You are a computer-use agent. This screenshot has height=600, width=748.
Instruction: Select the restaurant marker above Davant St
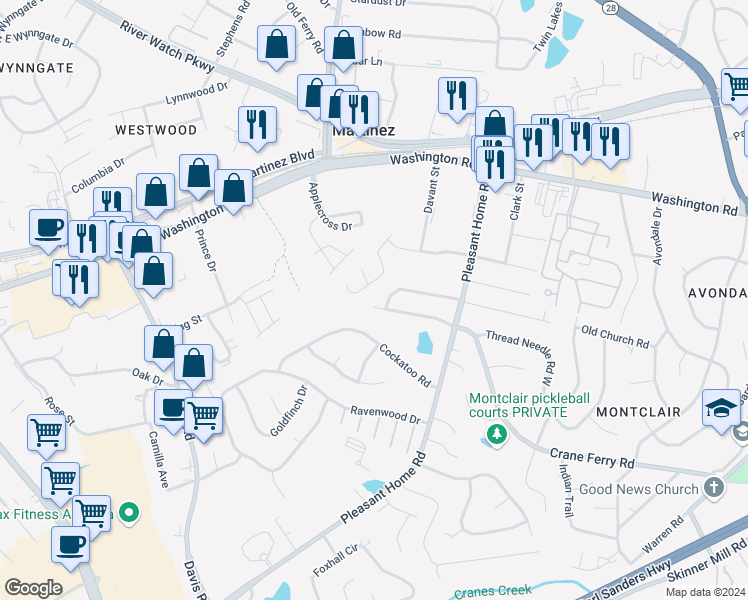click(456, 96)
